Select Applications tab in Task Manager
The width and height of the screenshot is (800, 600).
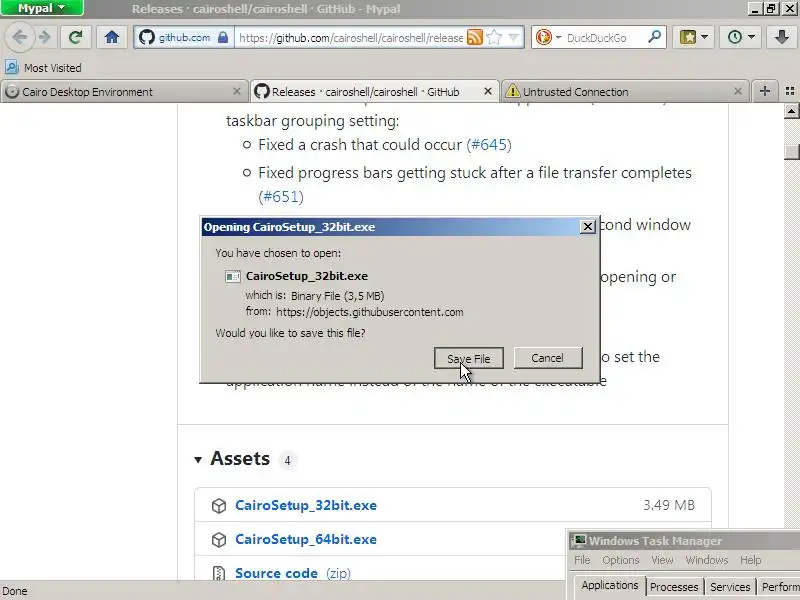coord(610,586)
